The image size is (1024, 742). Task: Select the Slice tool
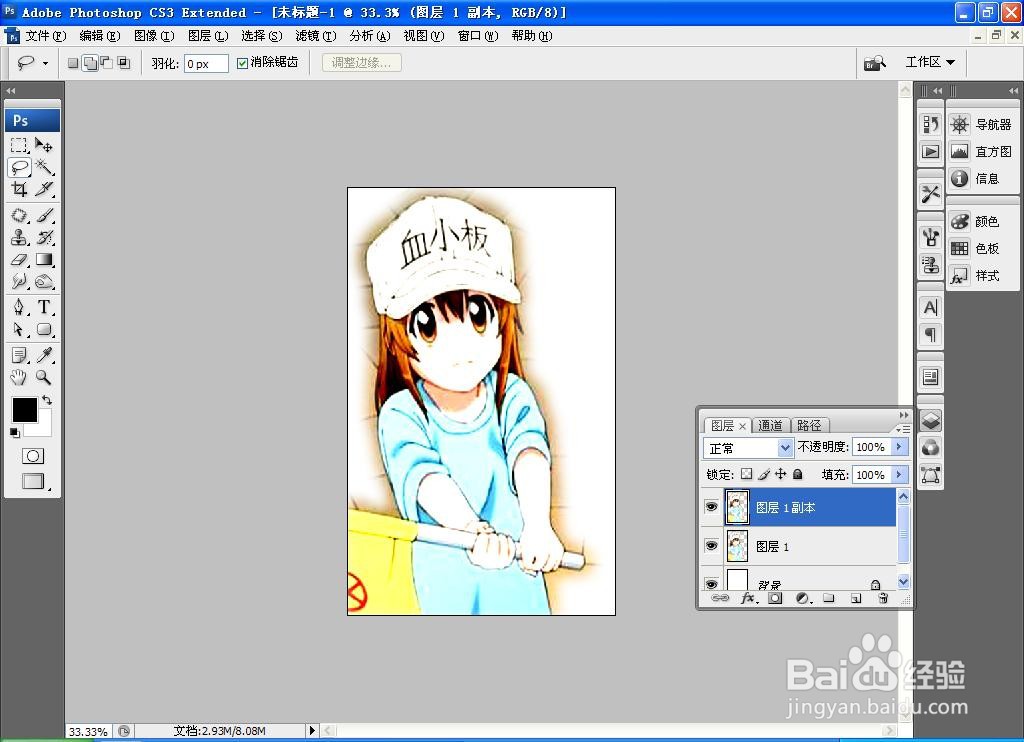pyautogui.click(x=44, y=189)
